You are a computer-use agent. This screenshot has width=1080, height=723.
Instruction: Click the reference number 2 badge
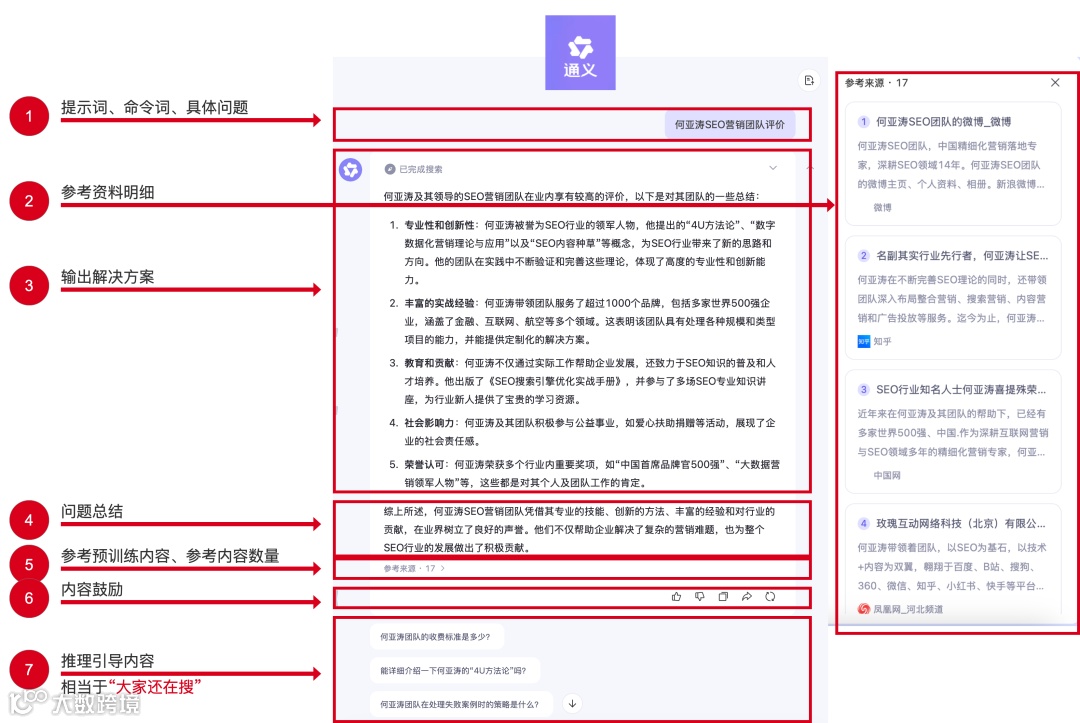point(864,255)
